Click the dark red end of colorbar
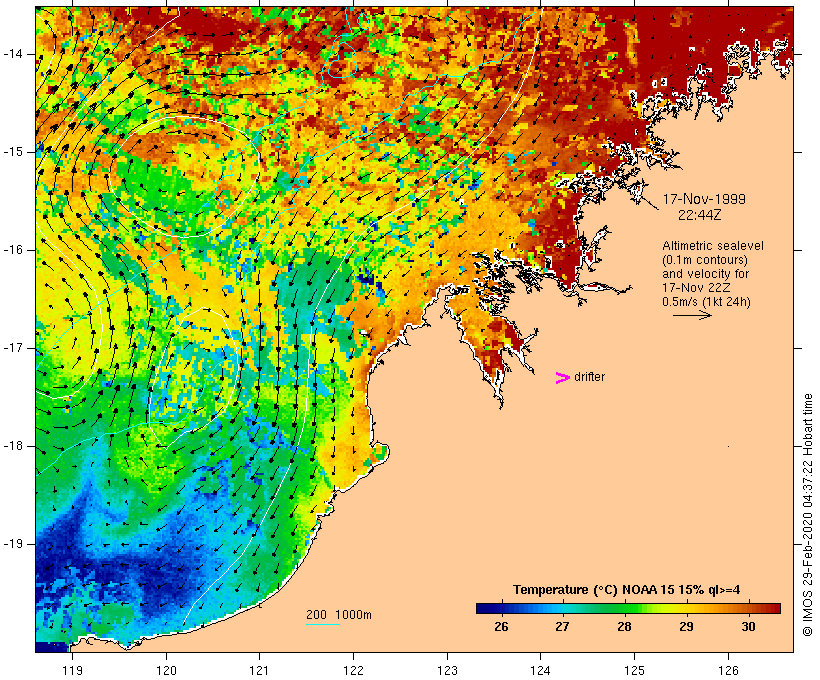 (775, 608)
